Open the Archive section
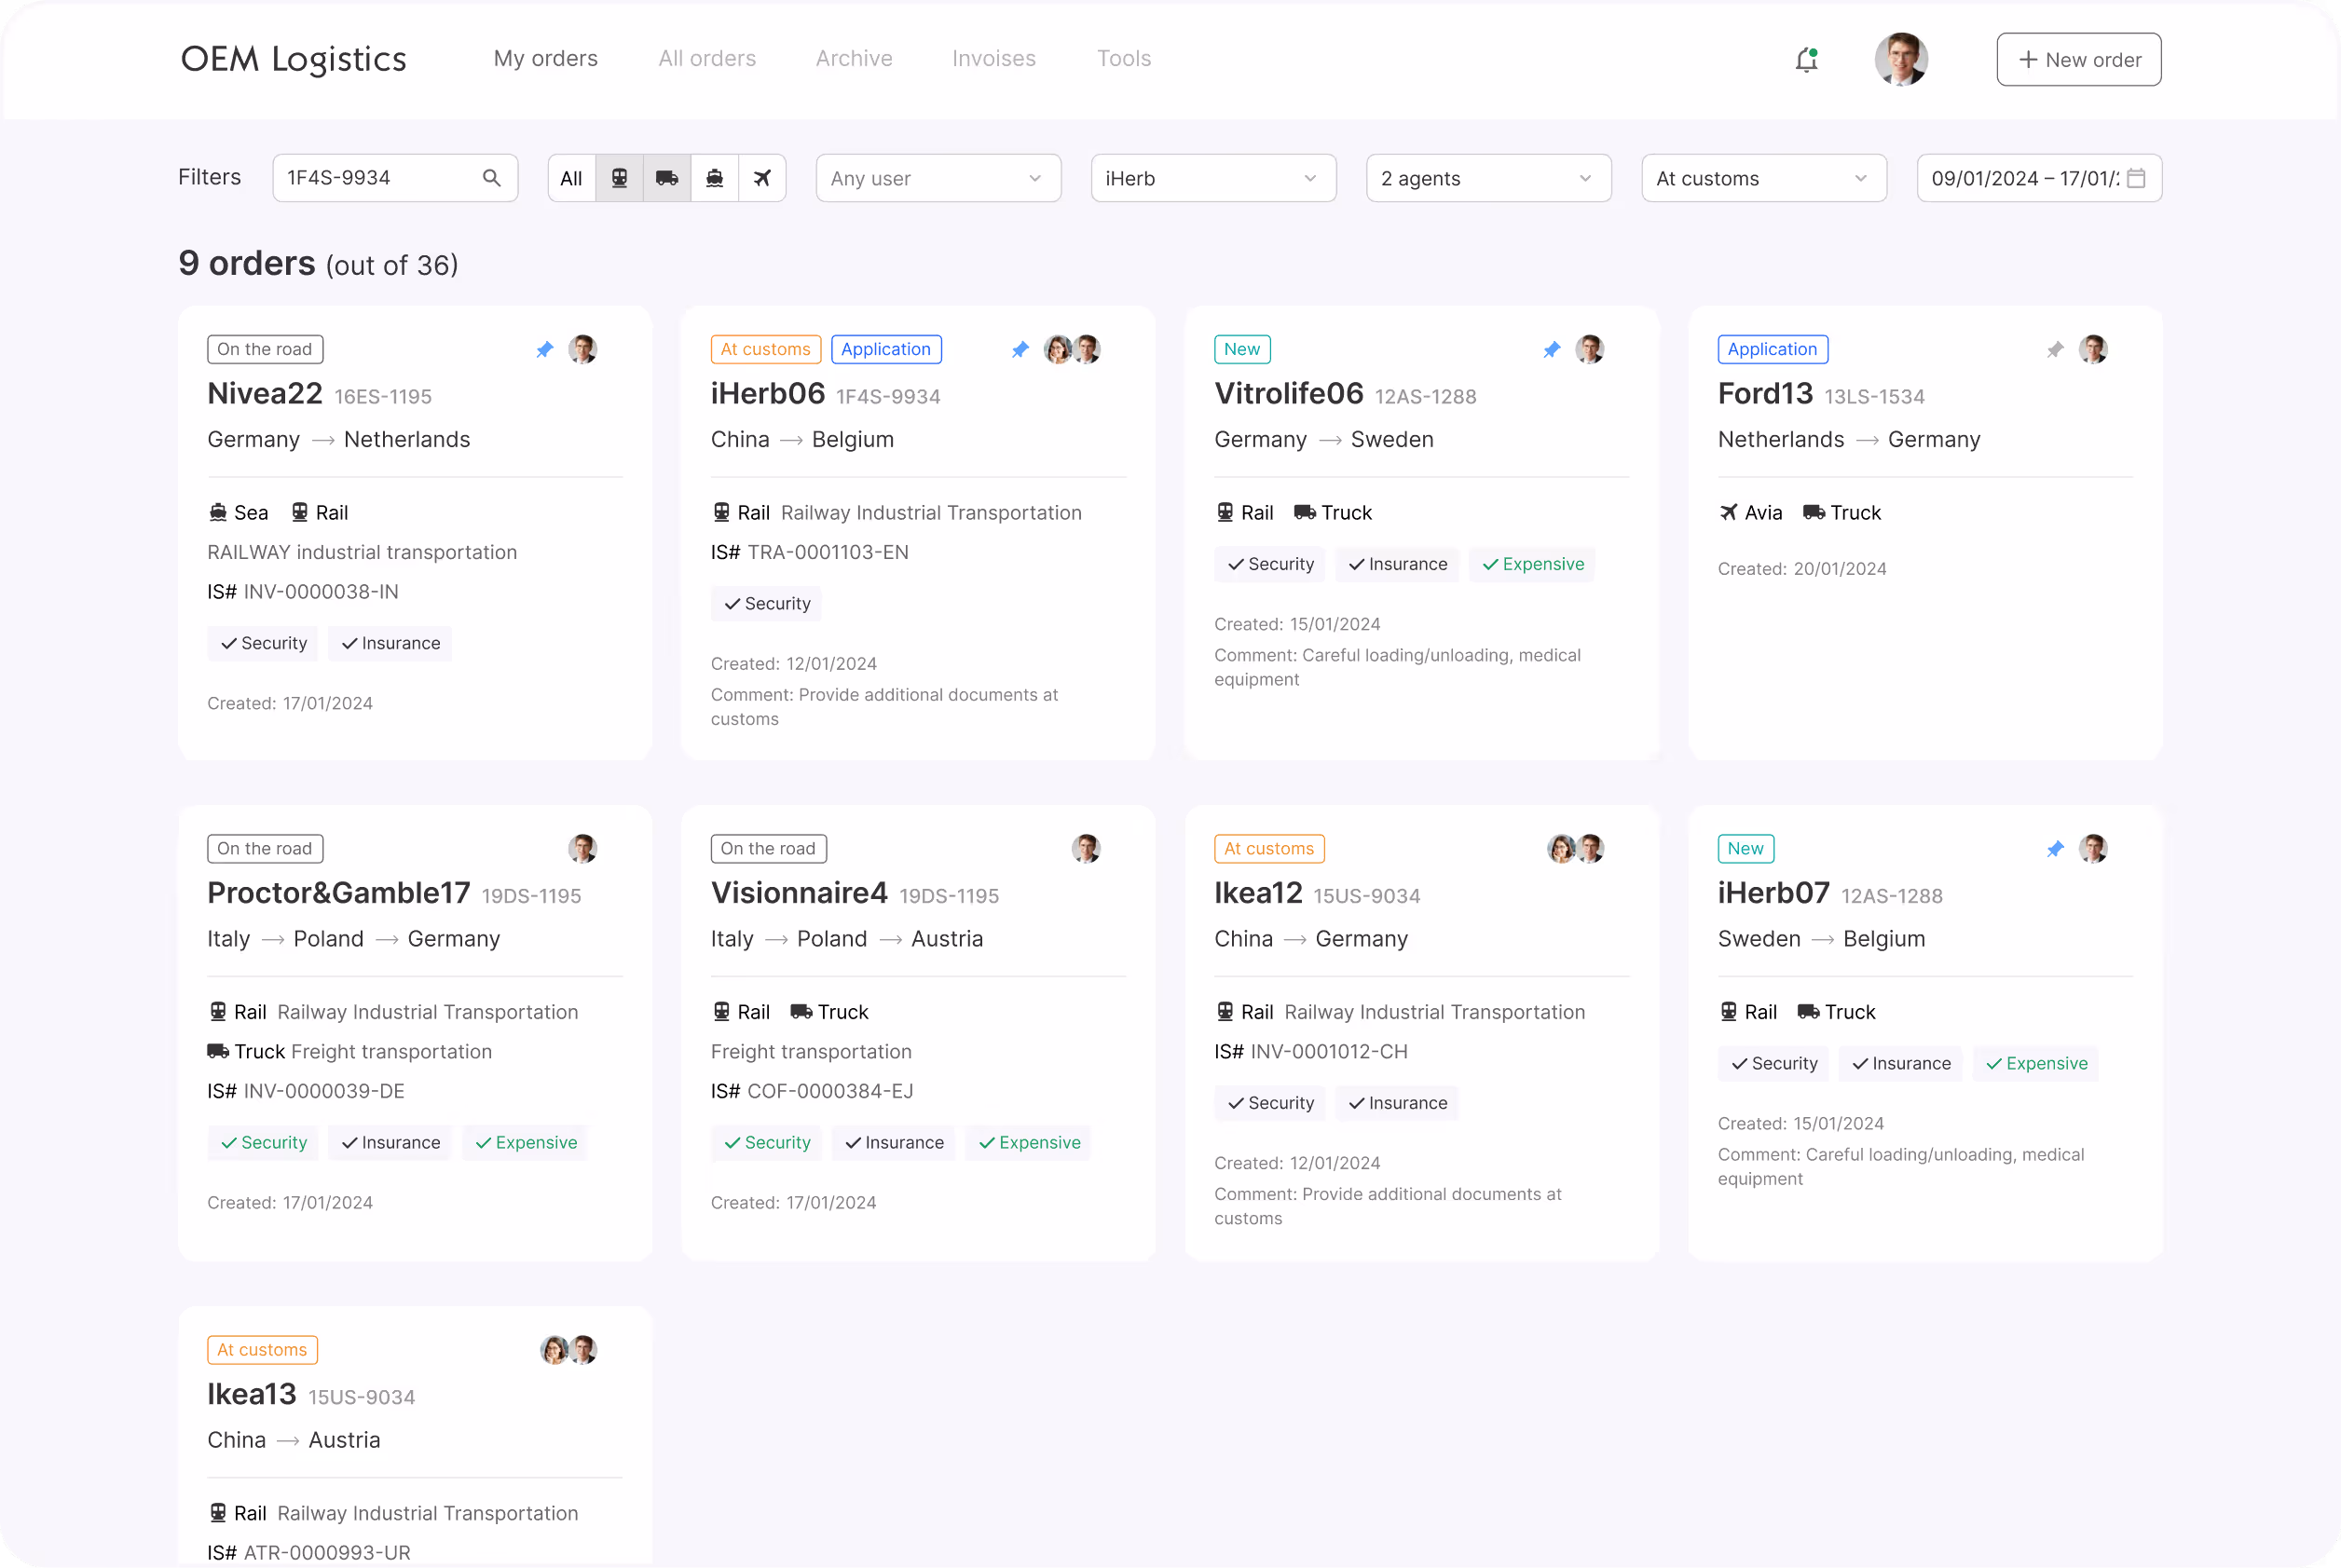 pyautogui.click(x=854, y=58)
